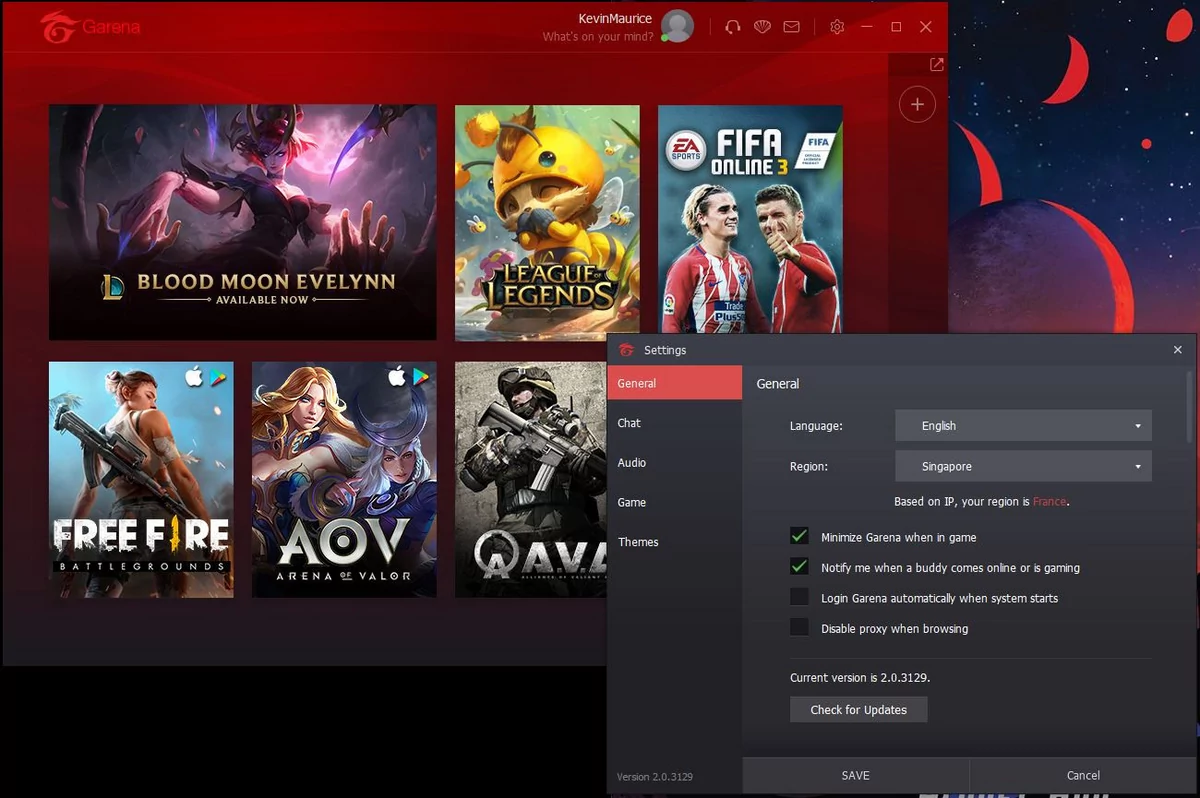Screen dimensions: 1200x798
Task: Open the Garena shells icon
Action: tap(762, 27)
